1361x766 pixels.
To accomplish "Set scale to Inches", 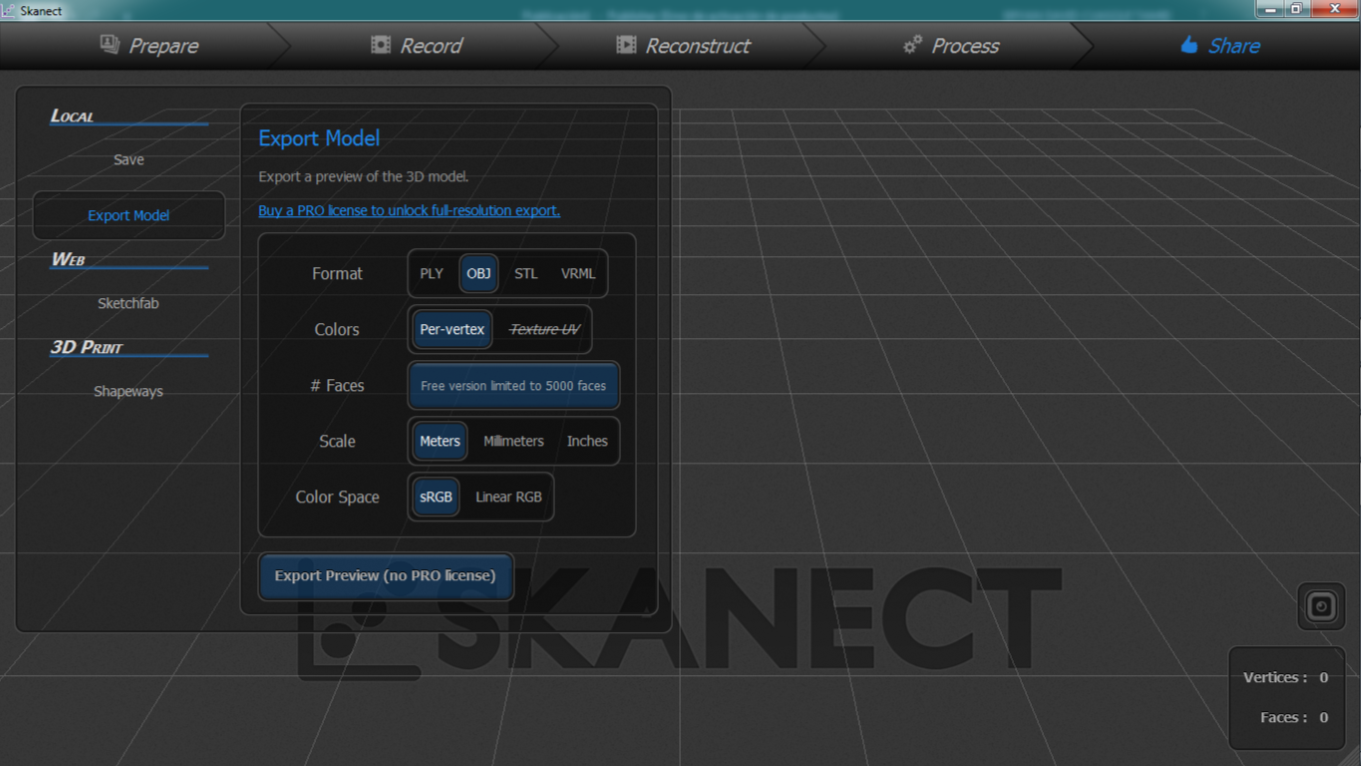I will (x=587, y=442).
